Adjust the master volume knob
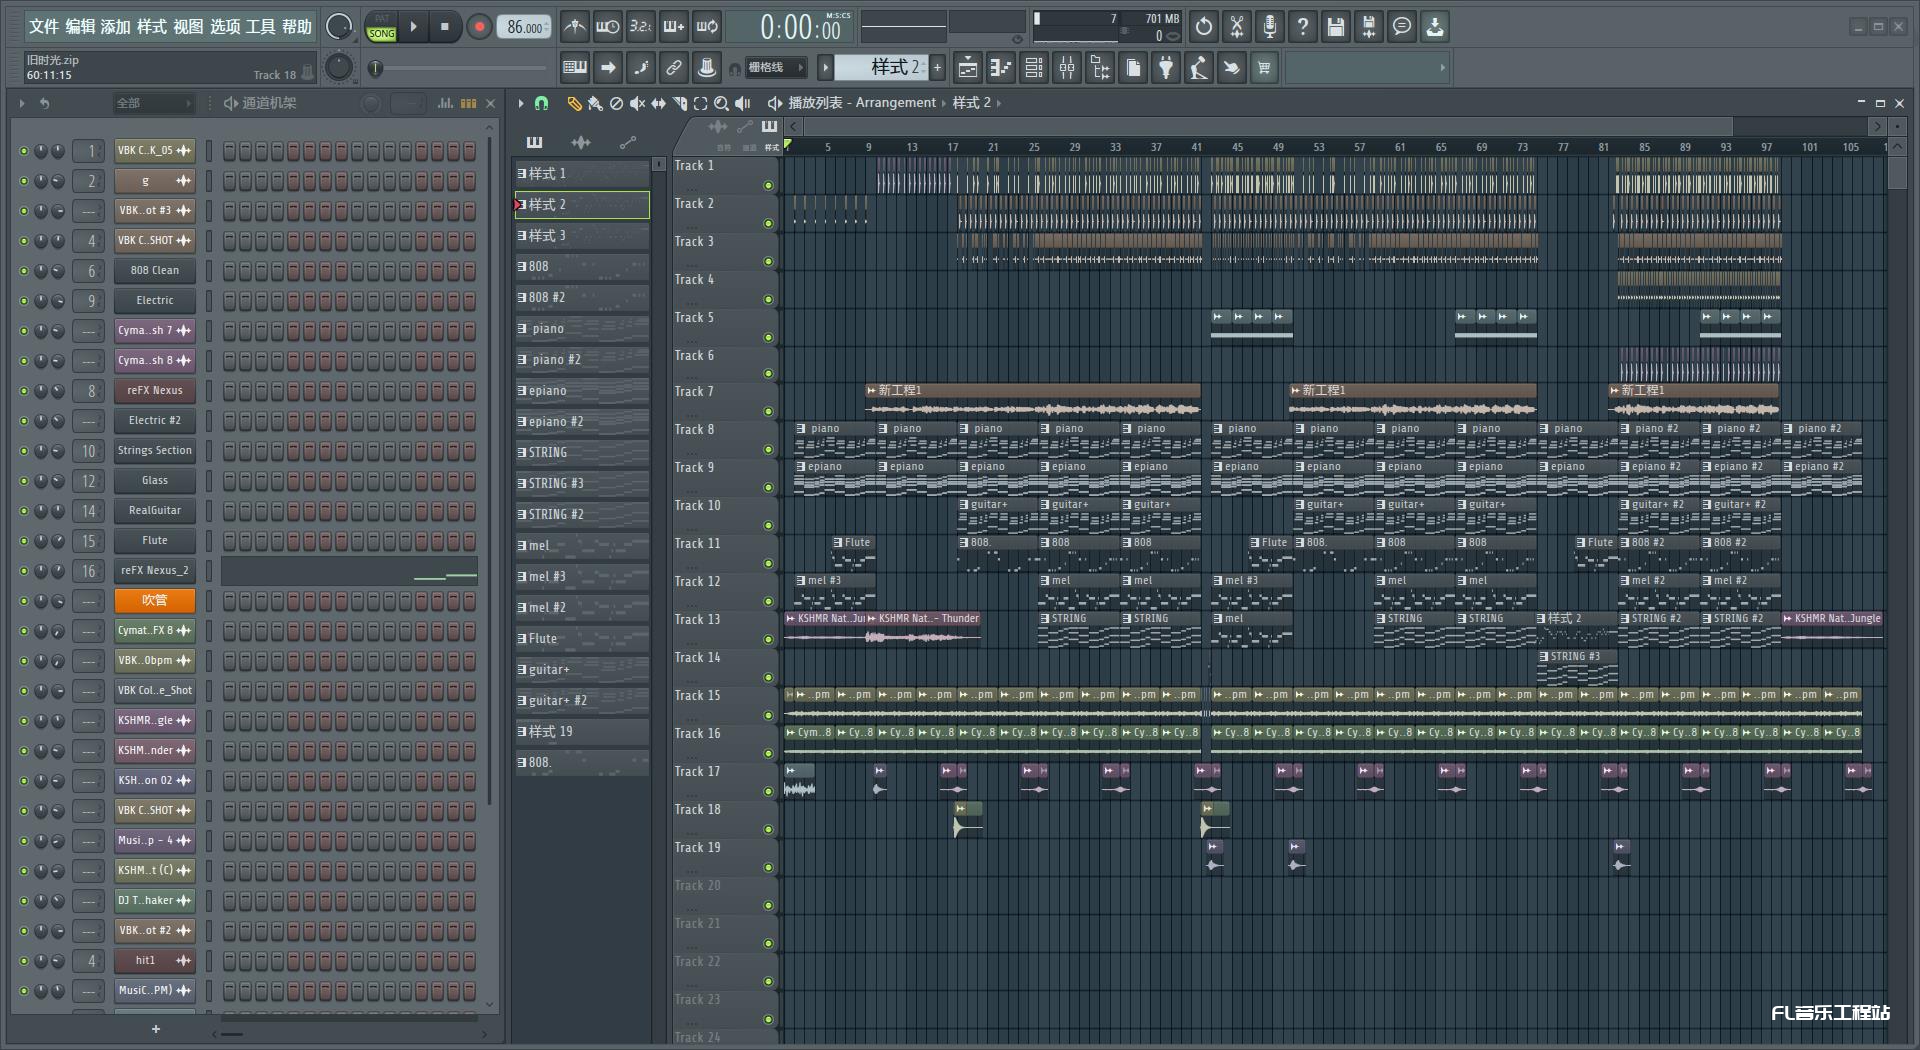Image resolution: width=1920 pixels, height=1050 pixels. click(x=339, y=27)
